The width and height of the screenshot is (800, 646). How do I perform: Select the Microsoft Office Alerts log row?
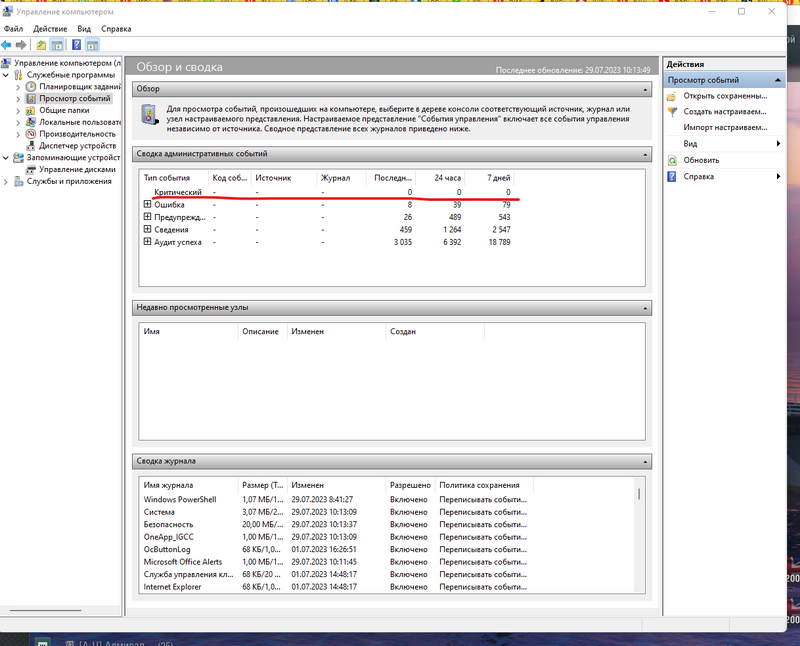point(336,562)
